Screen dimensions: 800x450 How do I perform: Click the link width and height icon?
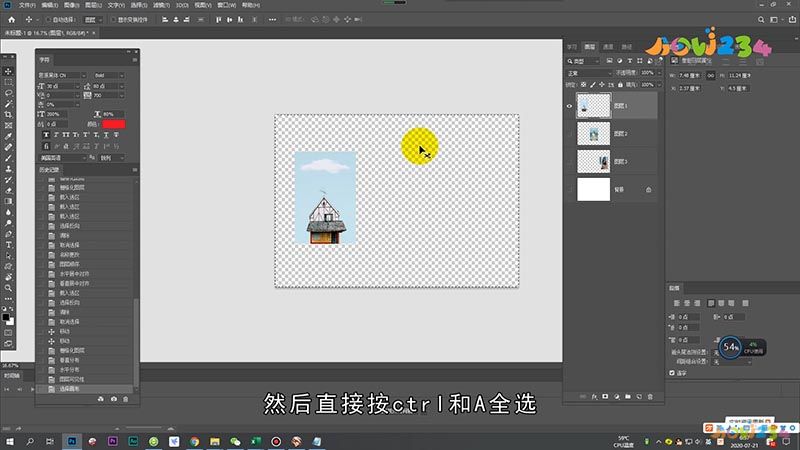coord(710,75)
